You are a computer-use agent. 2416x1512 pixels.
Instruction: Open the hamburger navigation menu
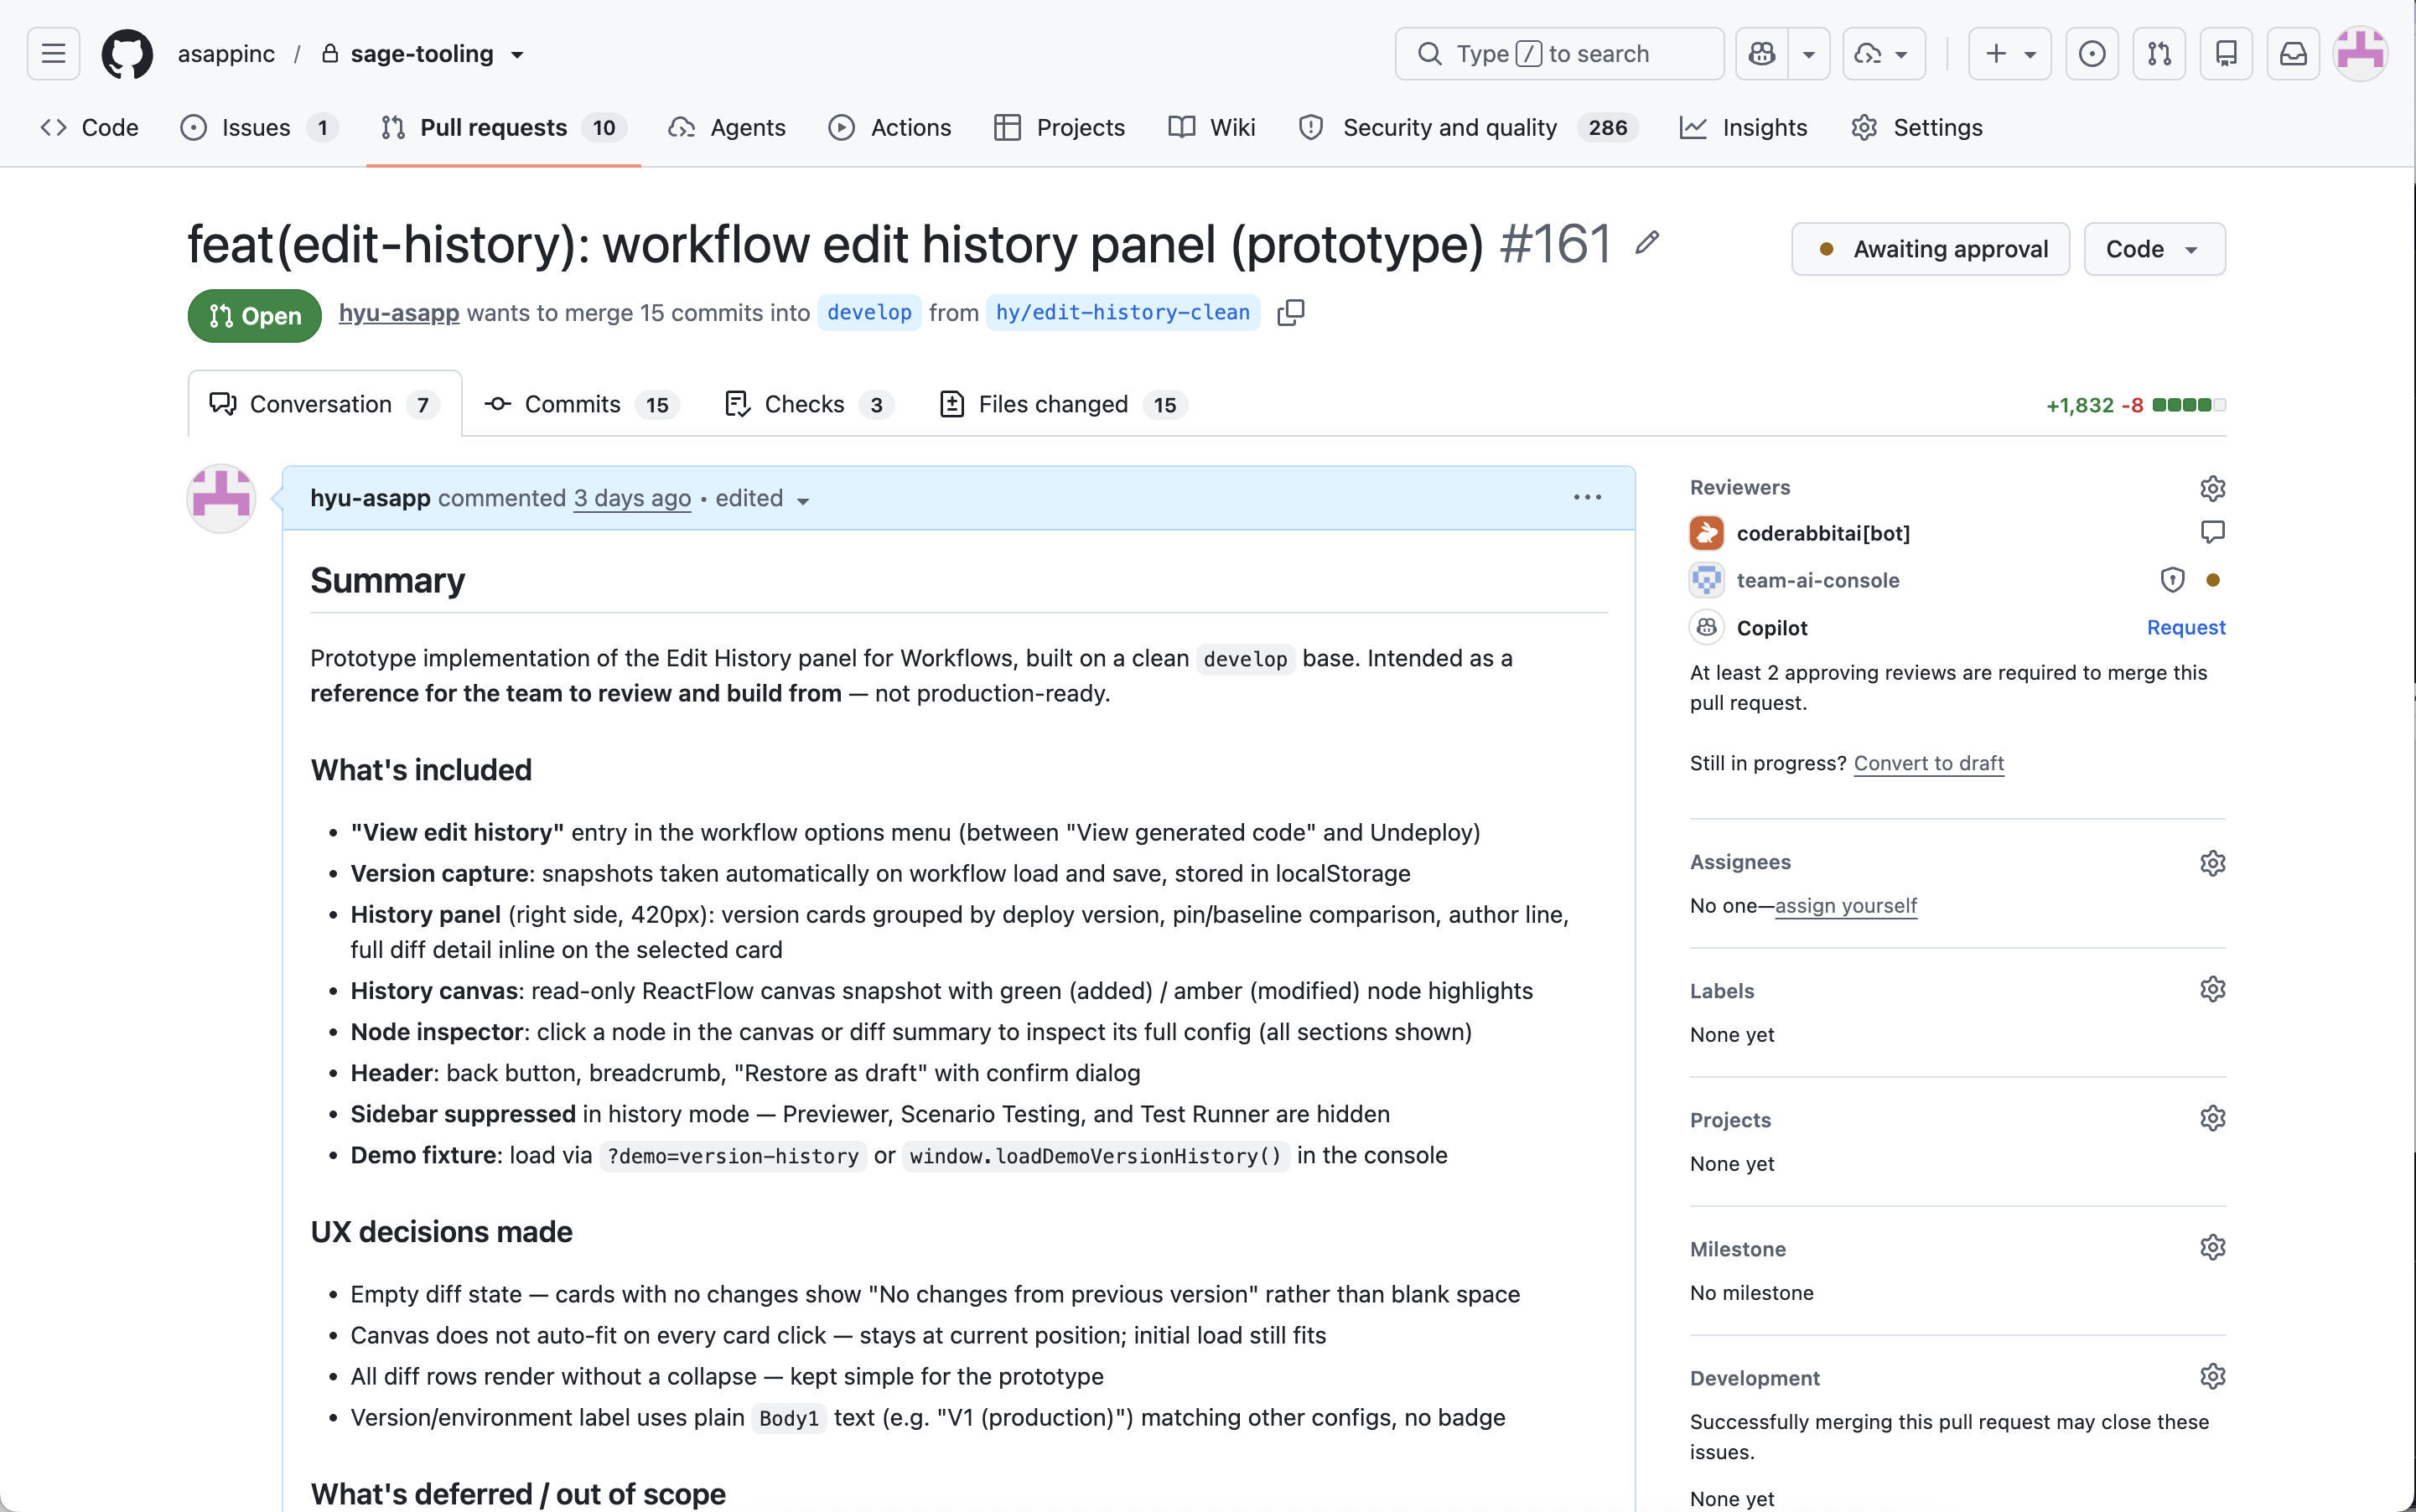[53, 54]
